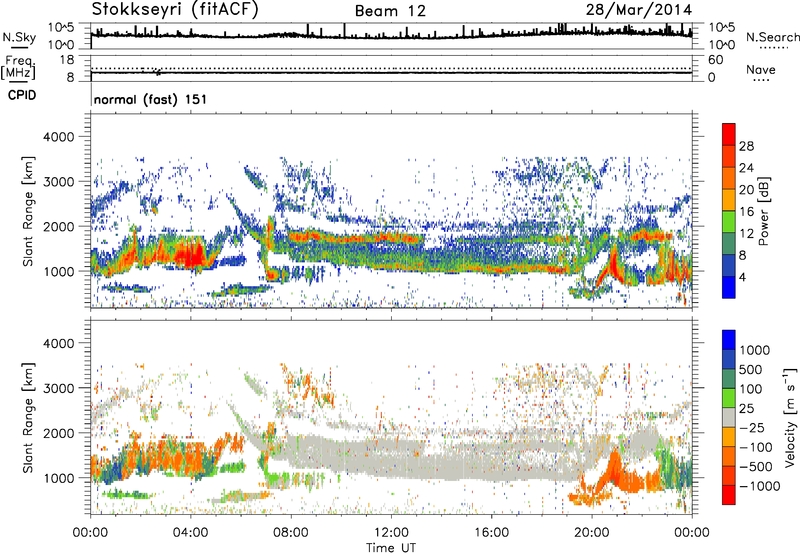The width and height of the screenshot is (800, 554).
Task: Click the "12:00" time tick label
Action: tap(391, 533)
